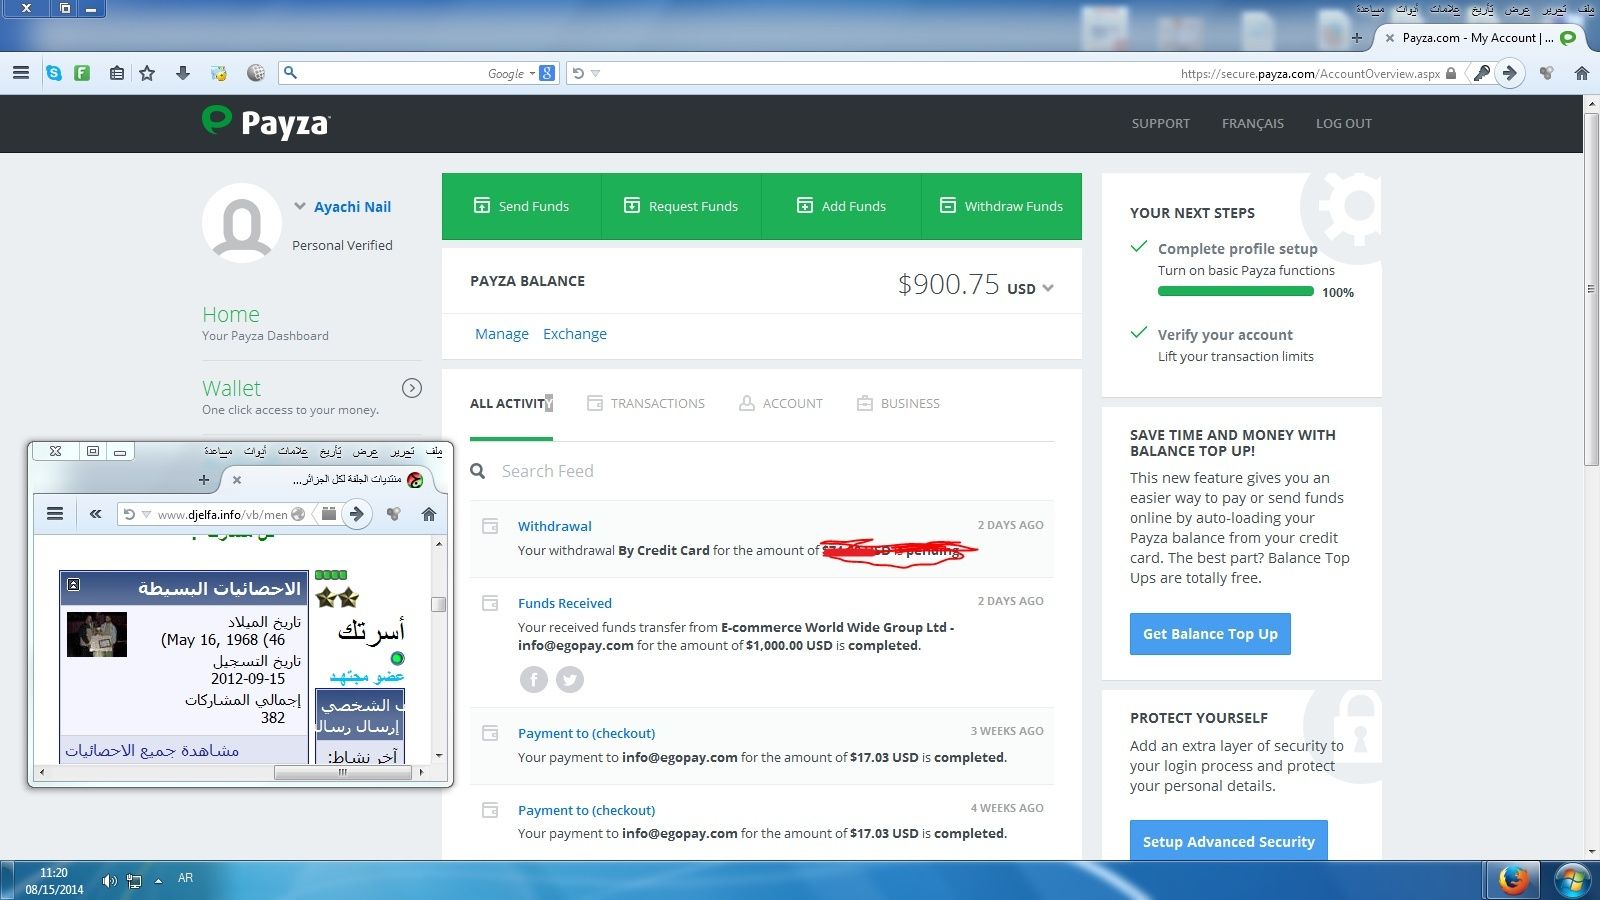Image resolution: width=1600 pixels, height=900 pixels.
Task: Expand the Ayachi Nail account dropdown
Action: pos(299,206)
